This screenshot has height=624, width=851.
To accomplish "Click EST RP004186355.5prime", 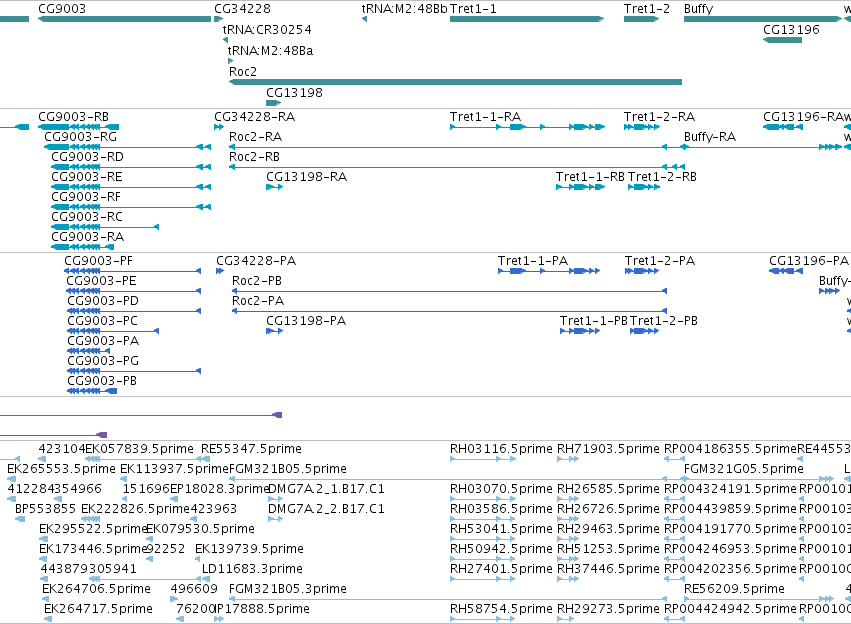I will click(731, 449).
